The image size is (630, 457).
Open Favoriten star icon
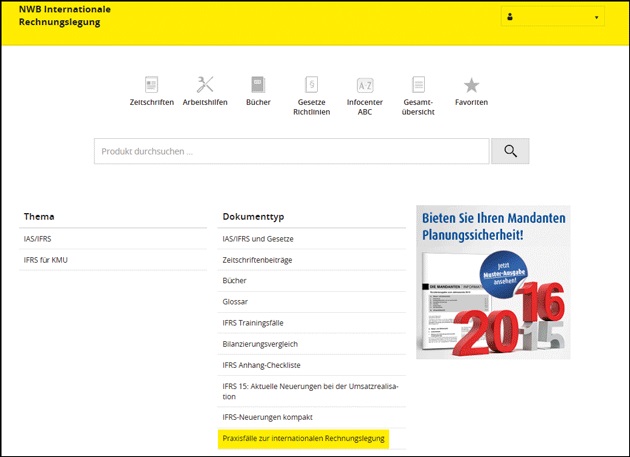tap(471, 86)
